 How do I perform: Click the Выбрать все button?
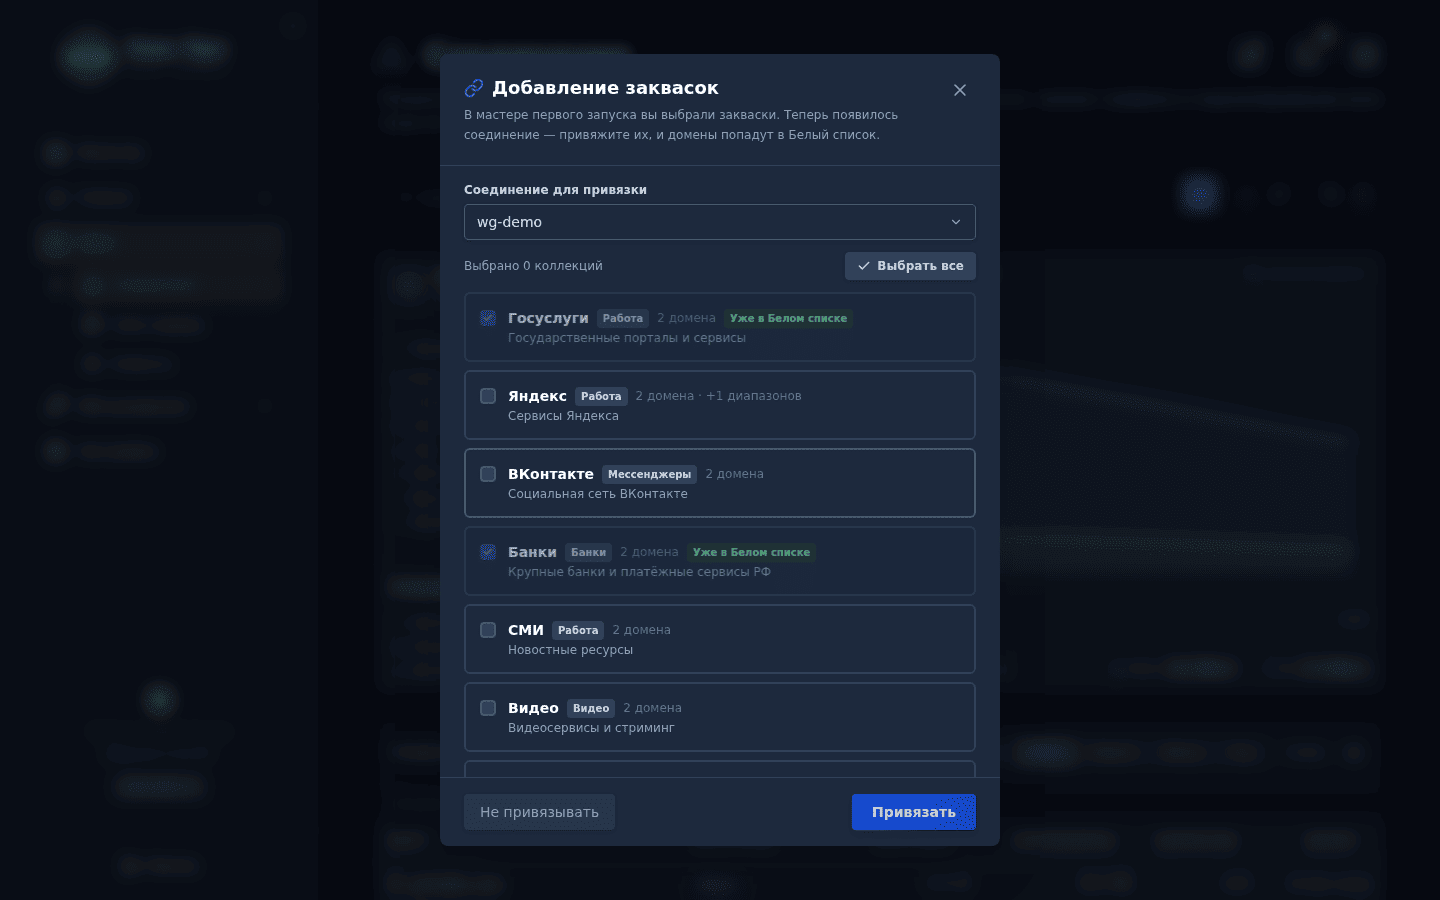click(x=910, y=266)
